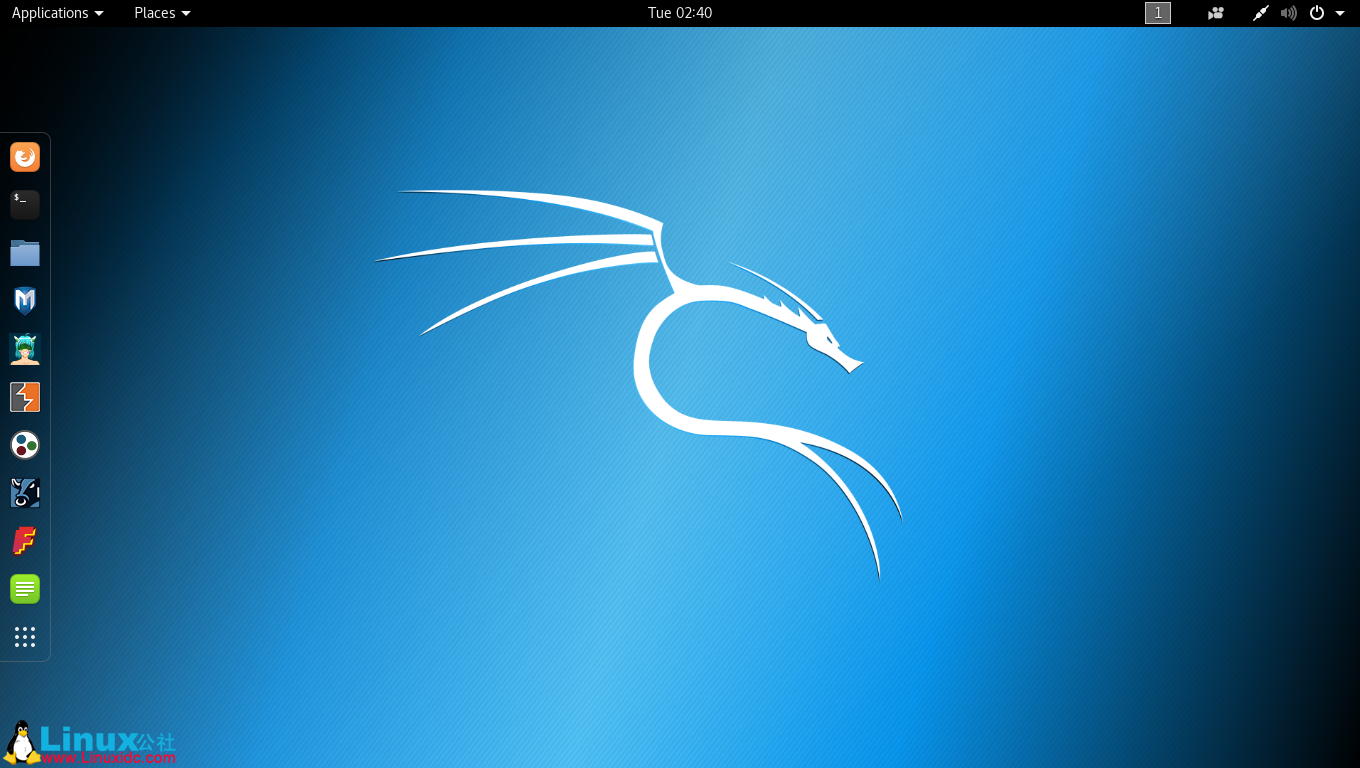Show all applications grid
The width and height of the screenshot is (1360, 768).
click(x=25, y=637)
